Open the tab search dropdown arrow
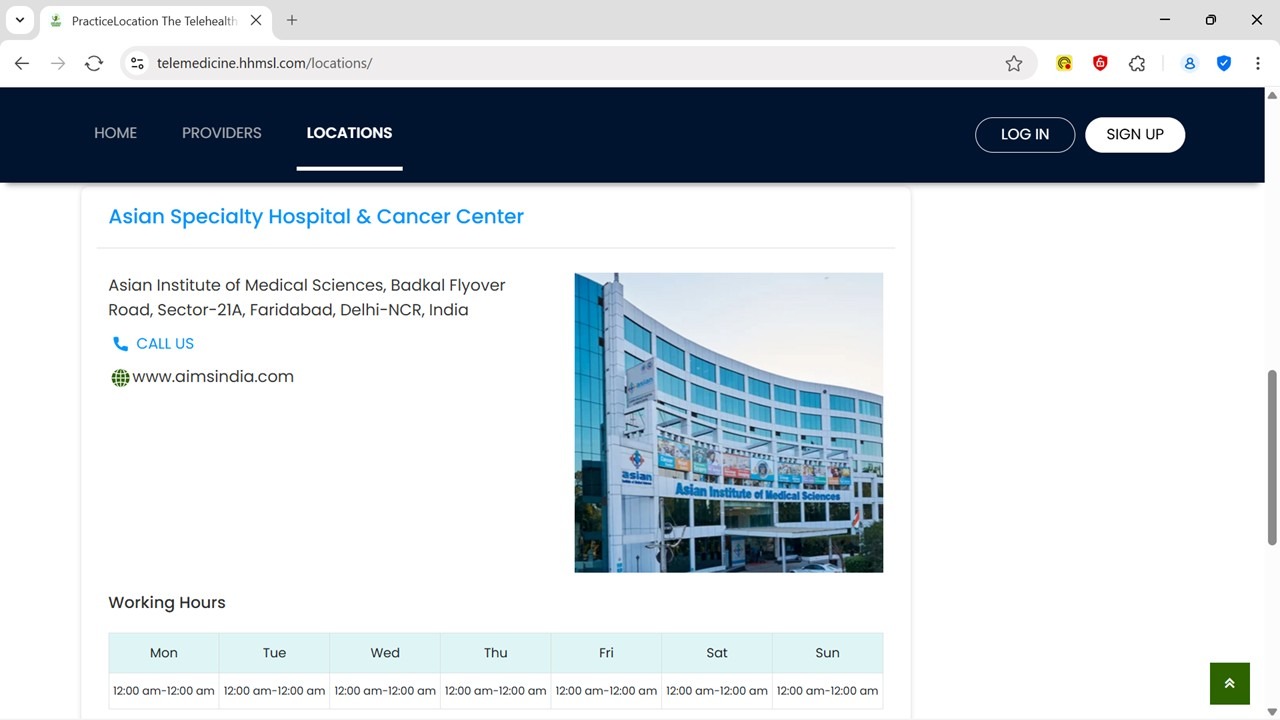The image size is (1280, 720). (19, 20)
